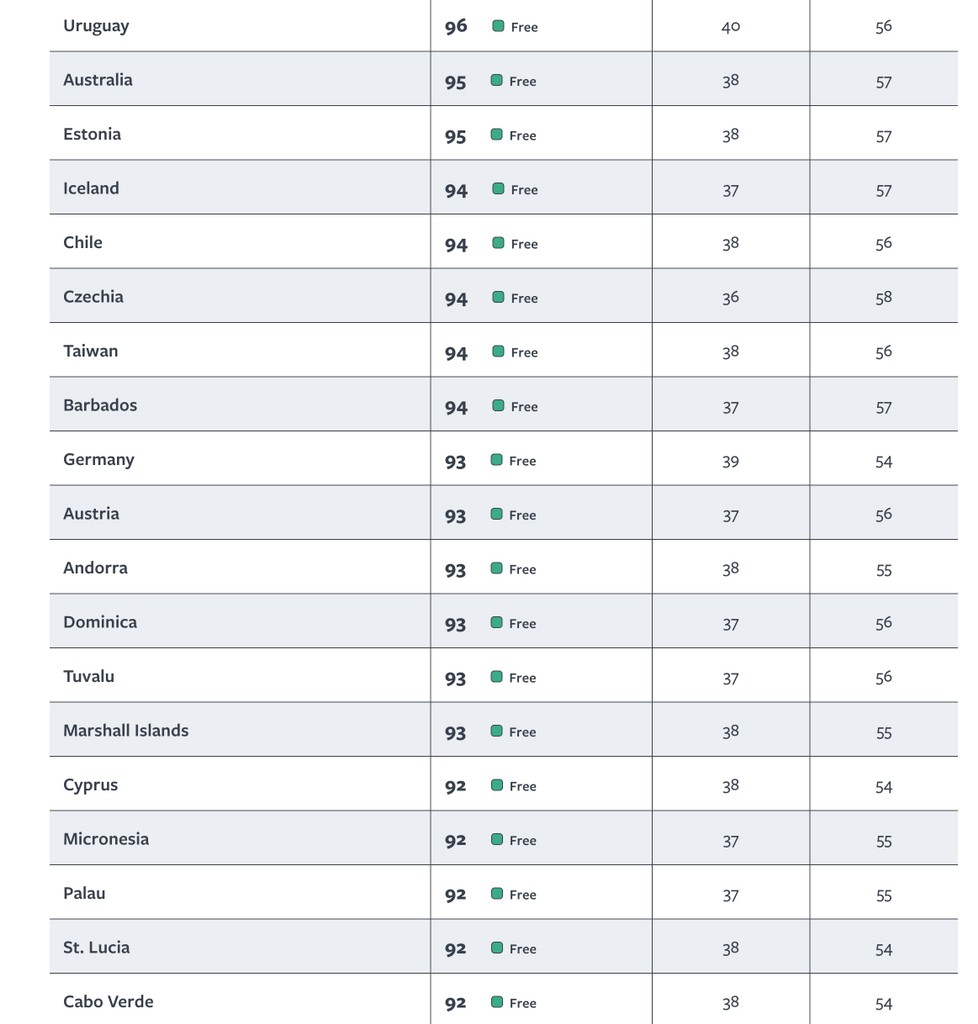Select the green status icon in Cyprus row

click(497, 785)
